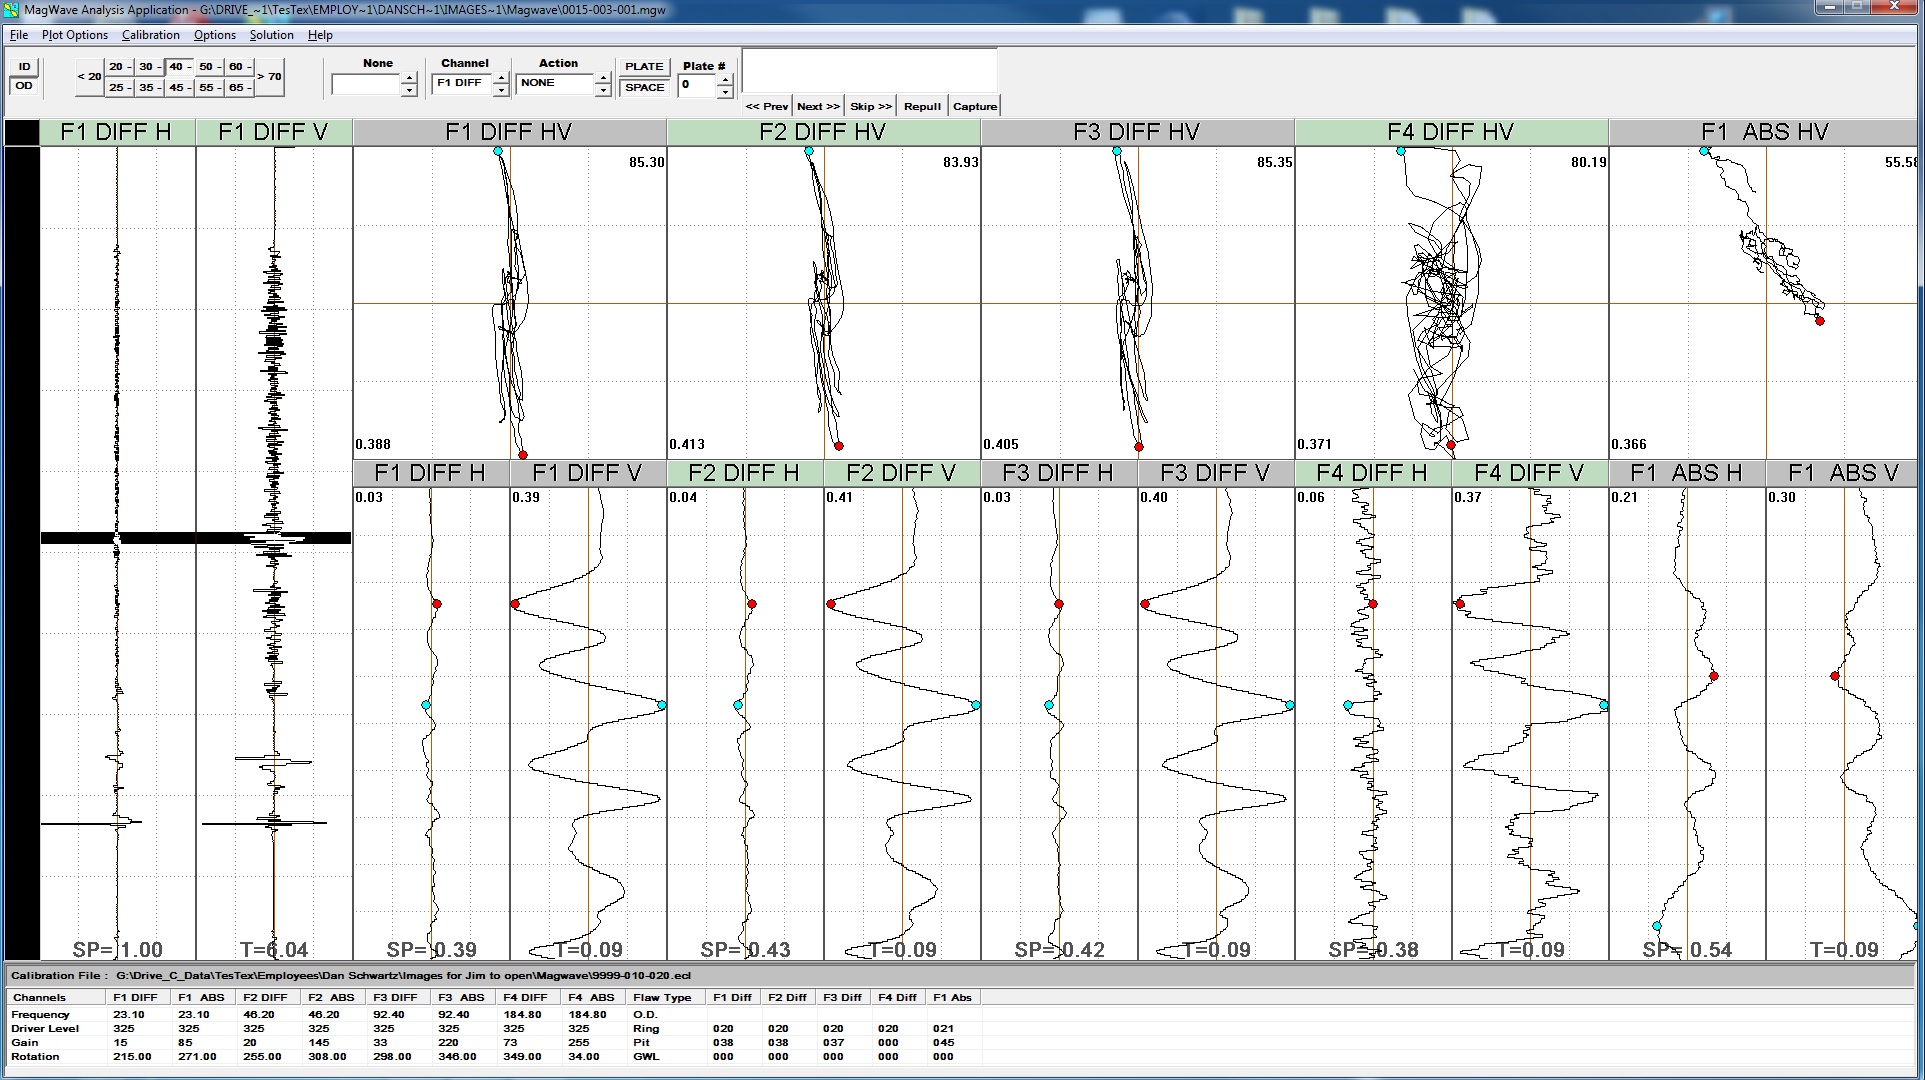1925x1080 pixels.
Task: Click the 'Skip >>' button
Action: point(871,106)
